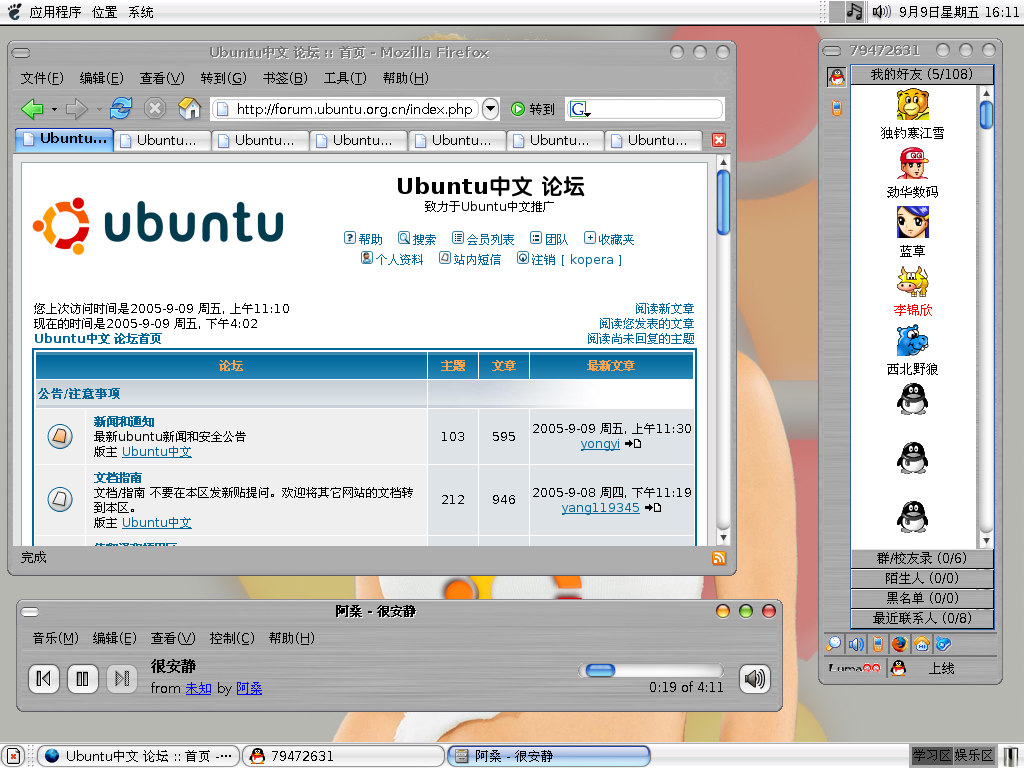Click the grey forward arrow in Firefox
Viewport: 1024px width, 768px height.
76,108
